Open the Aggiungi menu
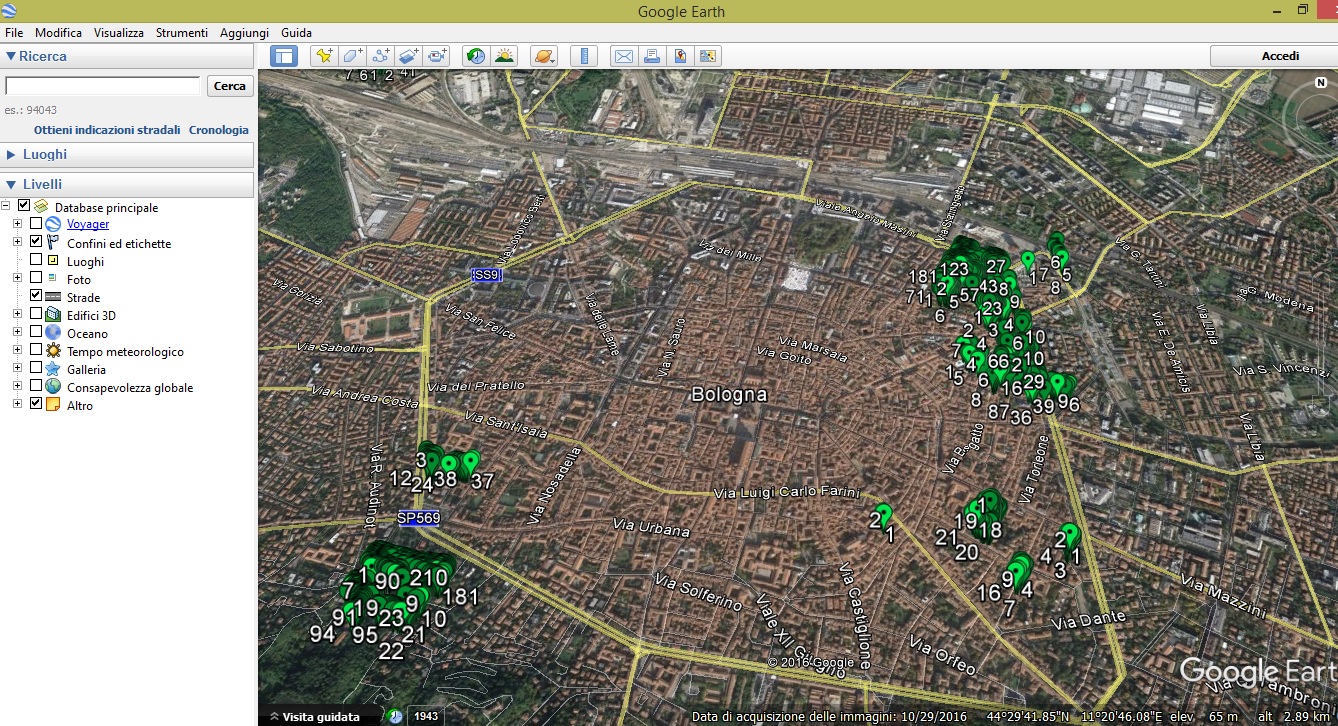This screenshot has height=726, width=1338. [245, 33]
